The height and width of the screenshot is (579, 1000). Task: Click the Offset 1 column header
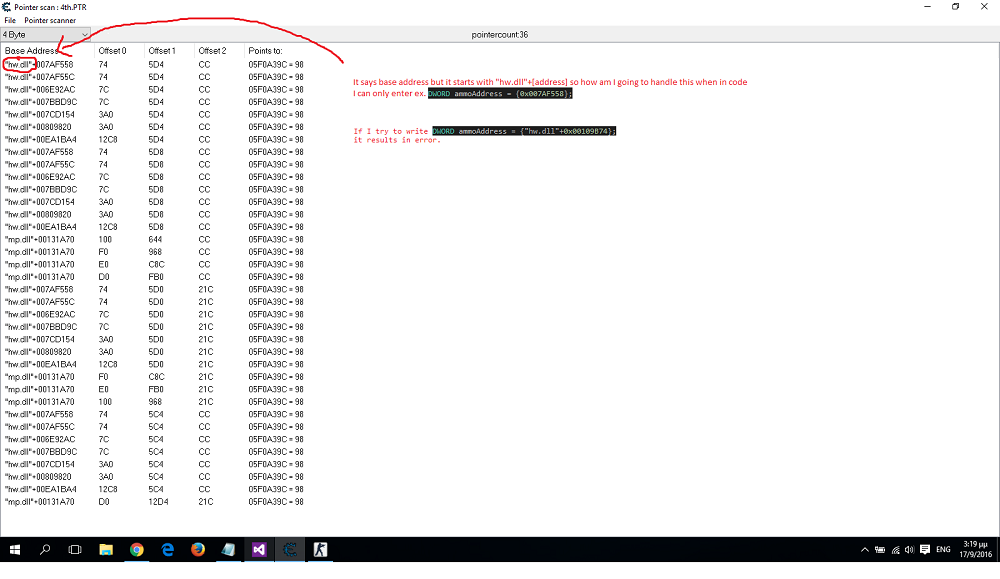[161, 50]
